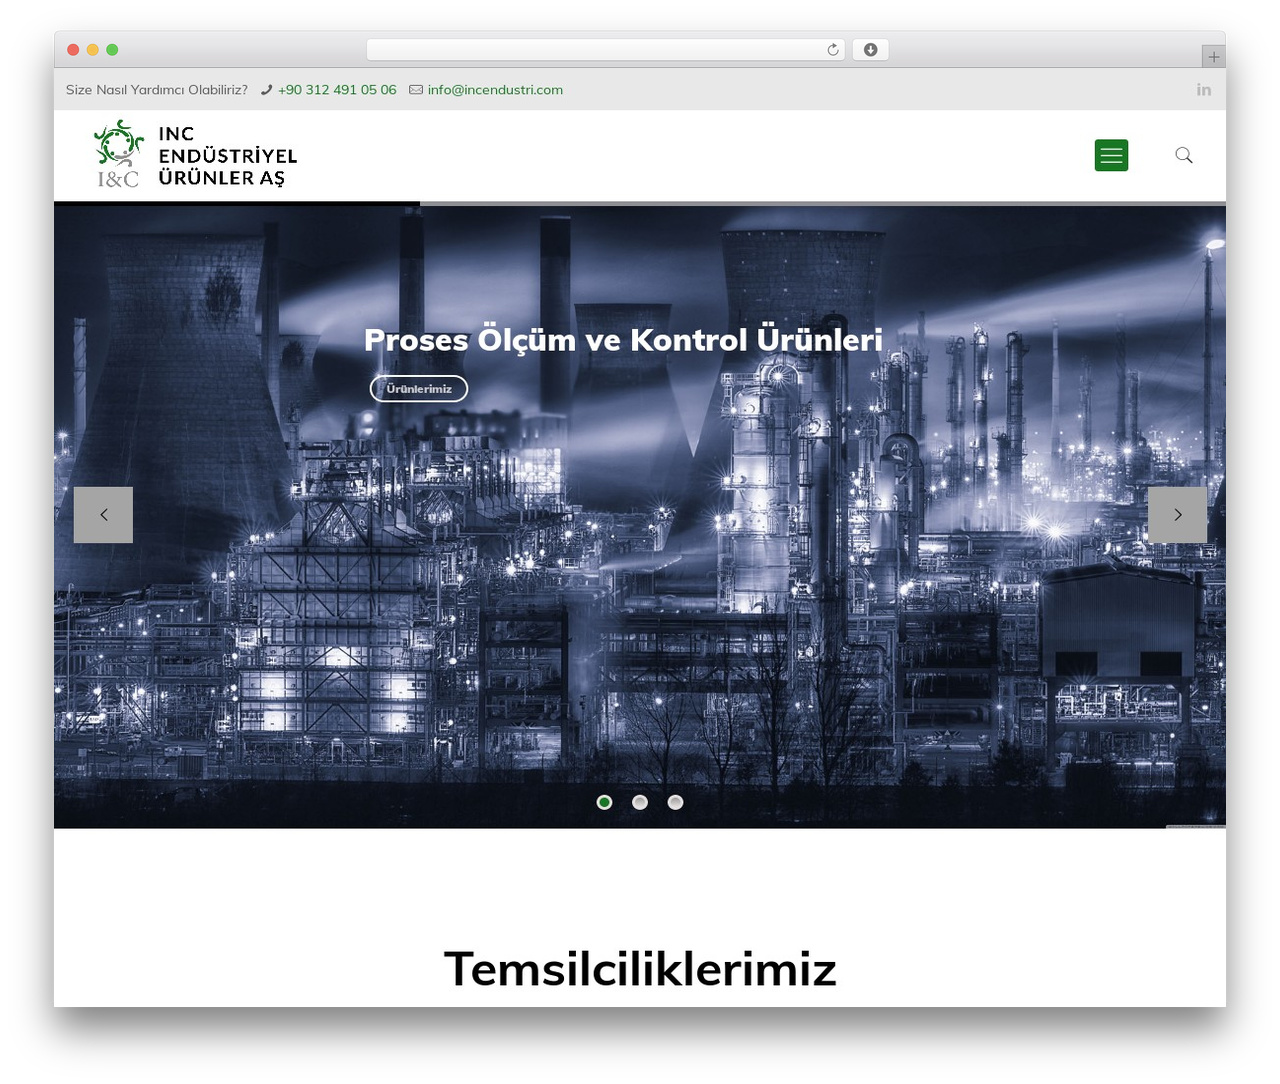Select the first slider dot
1280x1084 pixels.
click(604, 802)
